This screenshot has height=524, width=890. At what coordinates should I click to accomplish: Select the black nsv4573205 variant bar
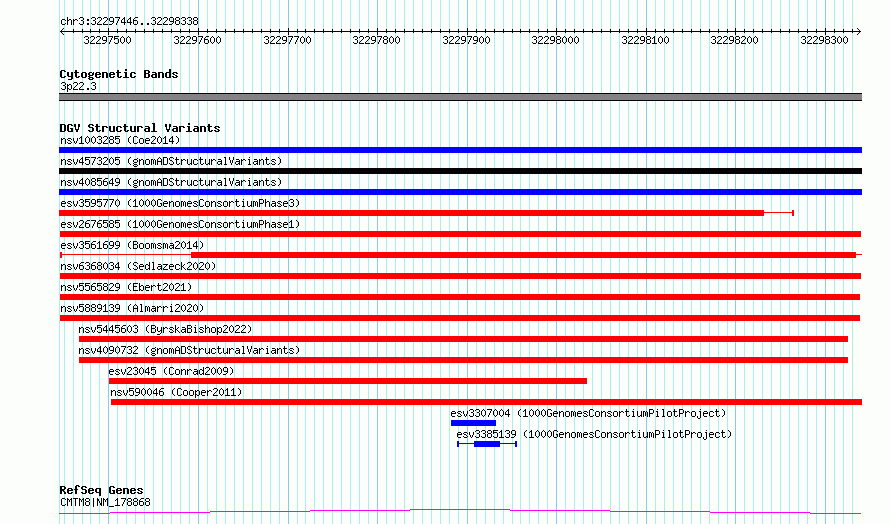click(x=460, y=171)
